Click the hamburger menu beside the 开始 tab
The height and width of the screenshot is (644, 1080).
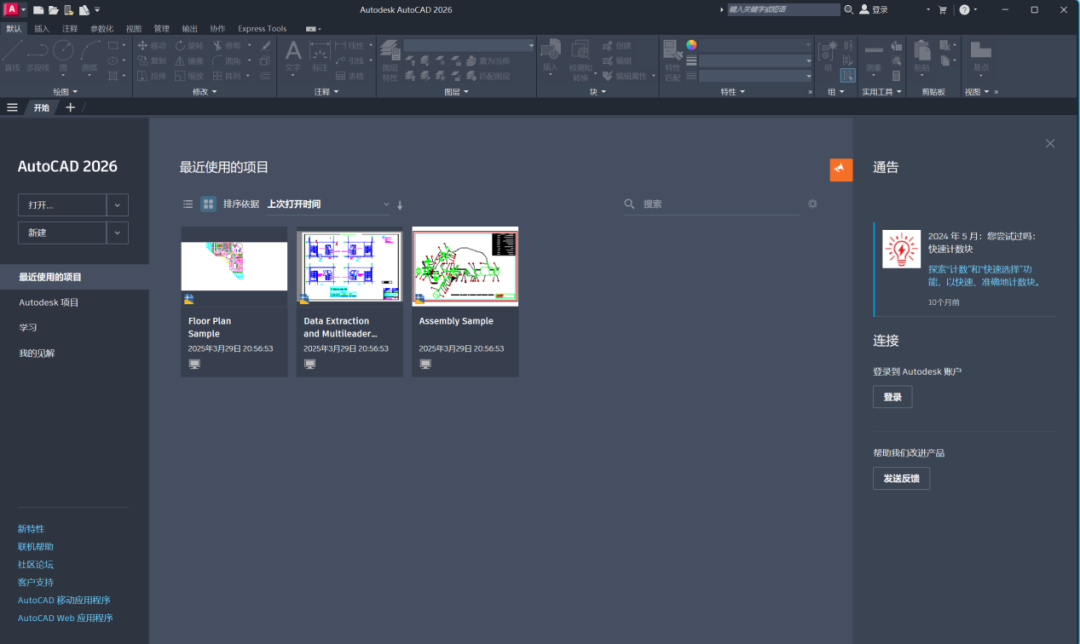point(12,107)
